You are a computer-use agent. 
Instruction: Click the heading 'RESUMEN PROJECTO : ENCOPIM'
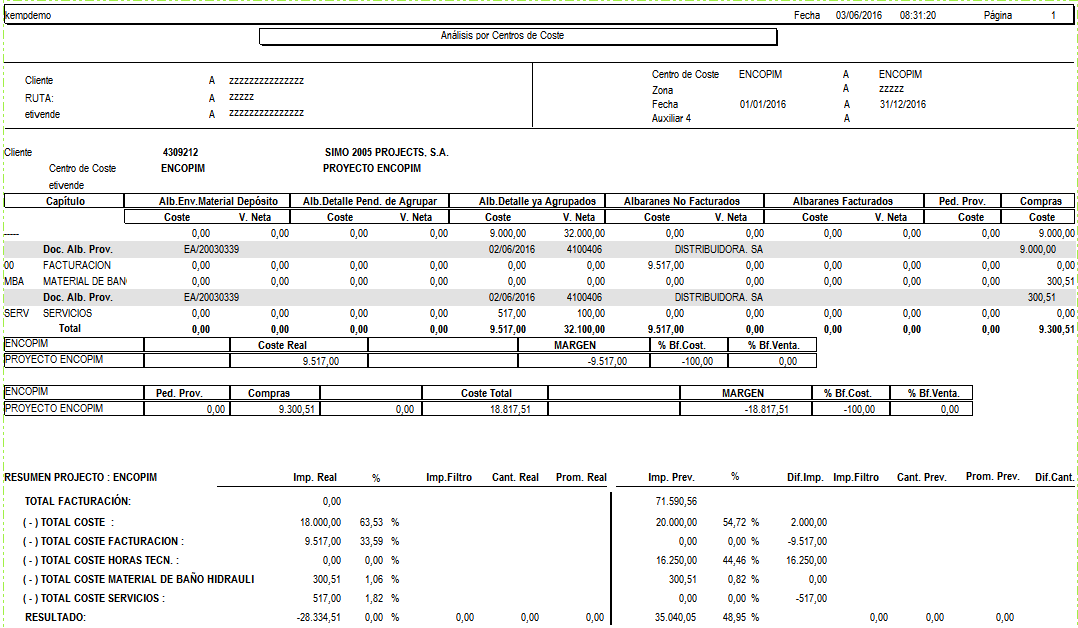[80, 477]
